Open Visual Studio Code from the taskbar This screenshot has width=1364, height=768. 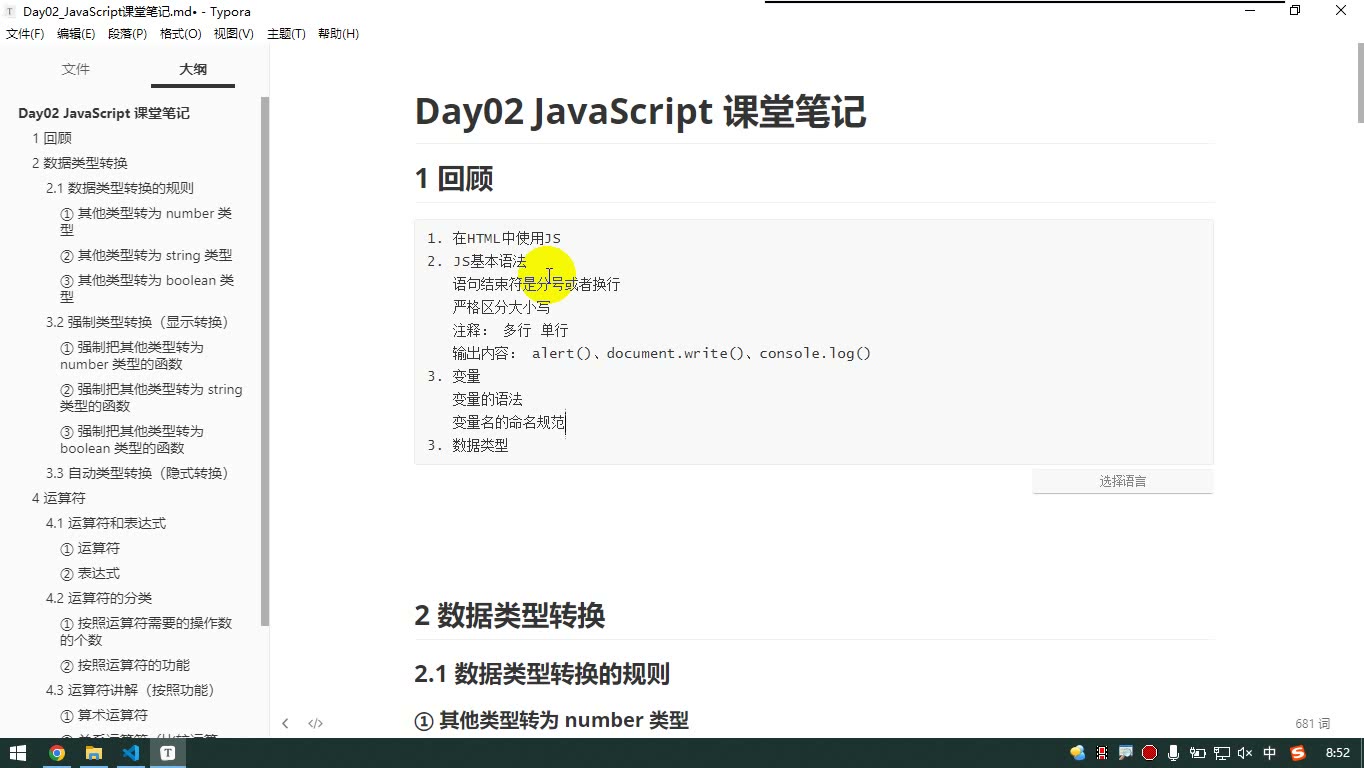[131, 753]
